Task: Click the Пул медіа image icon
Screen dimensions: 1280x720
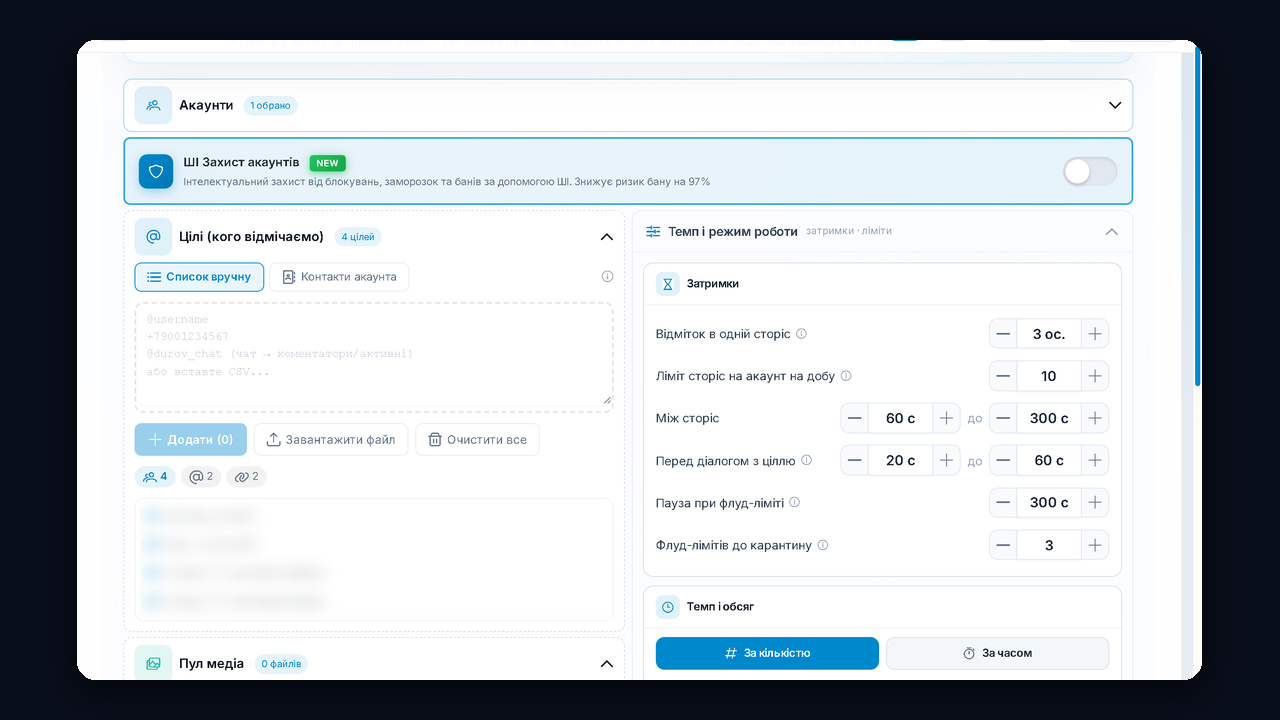Action: (x=153, y=663)
